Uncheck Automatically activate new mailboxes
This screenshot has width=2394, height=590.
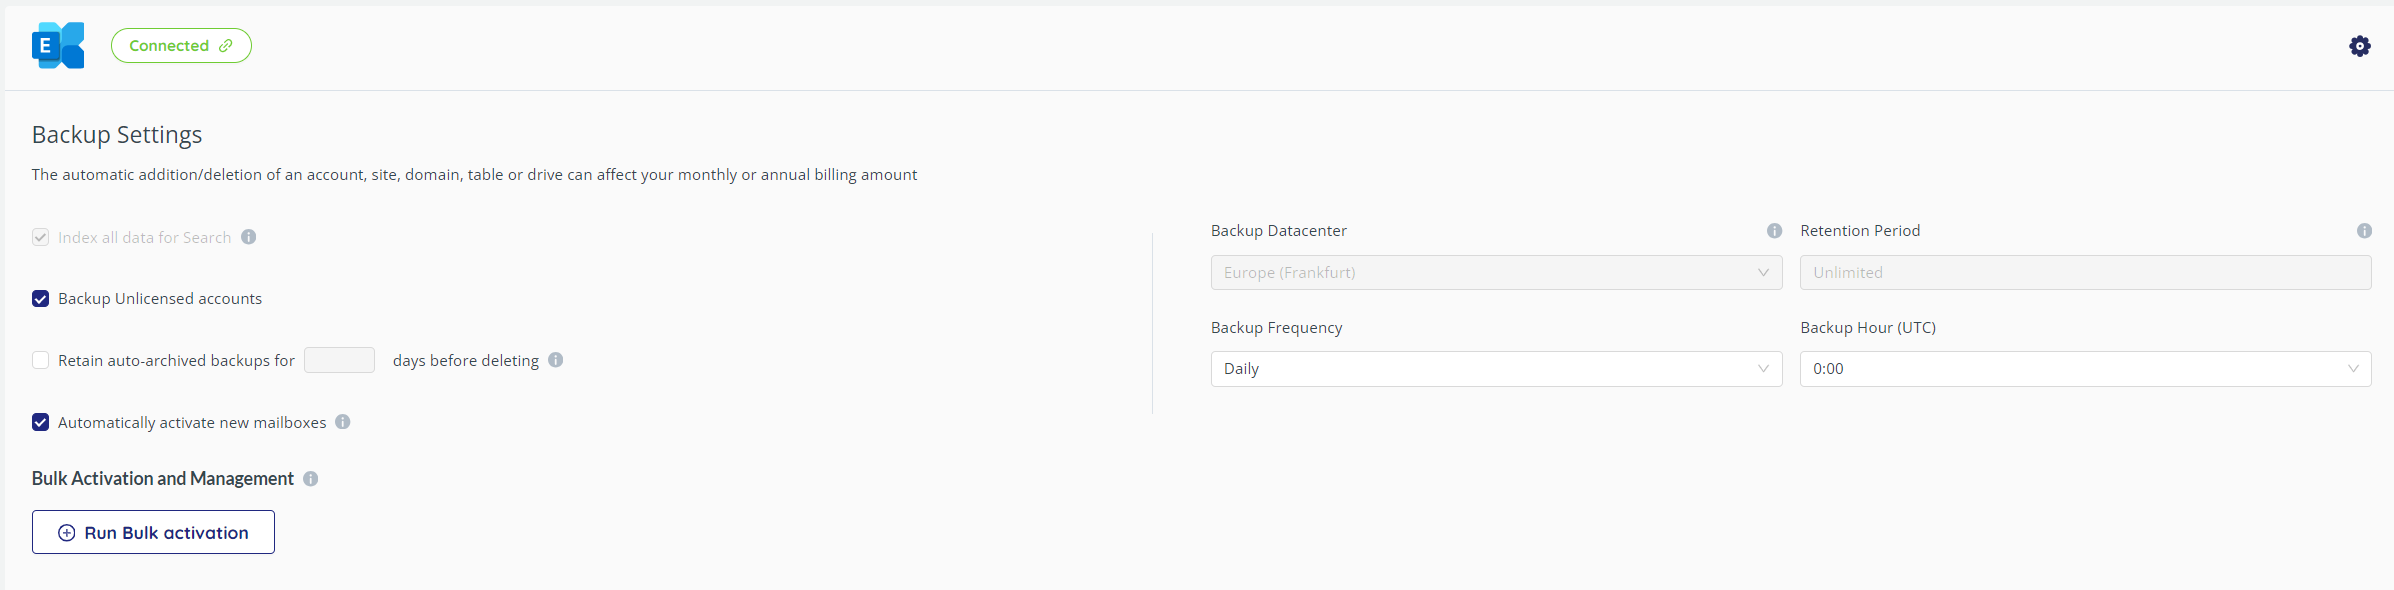(41, 422)
